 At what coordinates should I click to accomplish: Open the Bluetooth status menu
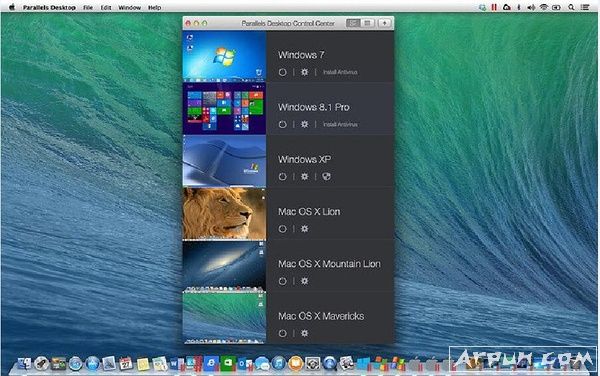tap(519, 7)
